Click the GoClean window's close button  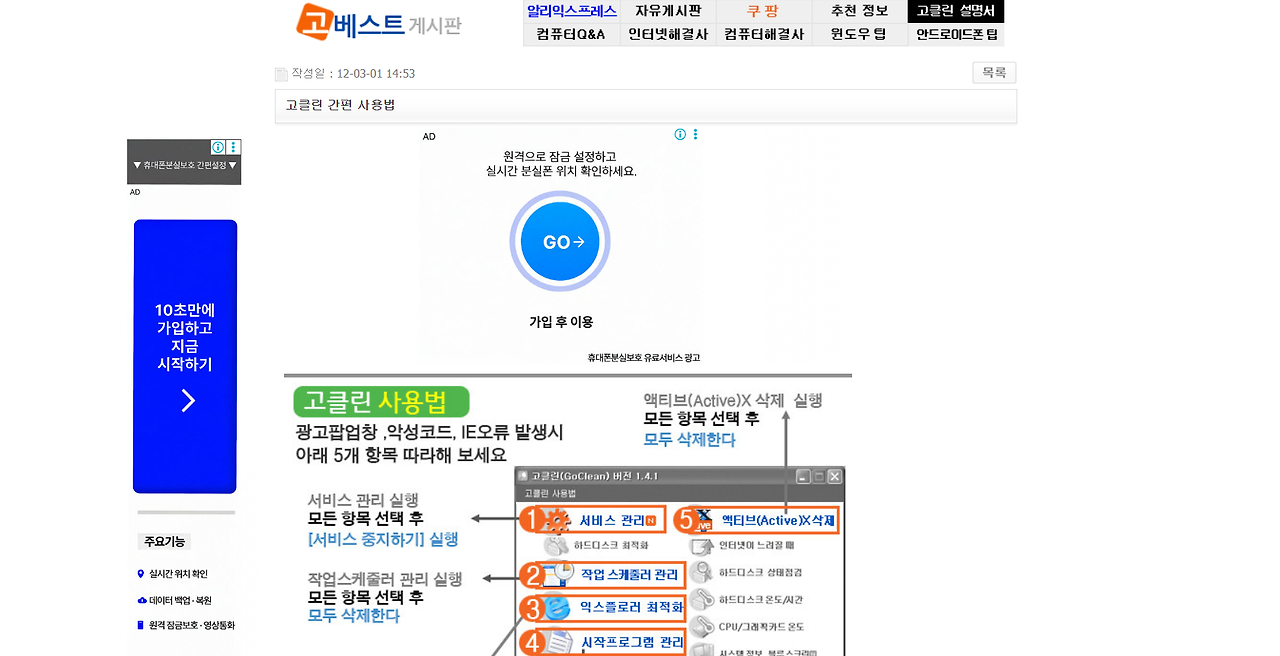(834, 476)
